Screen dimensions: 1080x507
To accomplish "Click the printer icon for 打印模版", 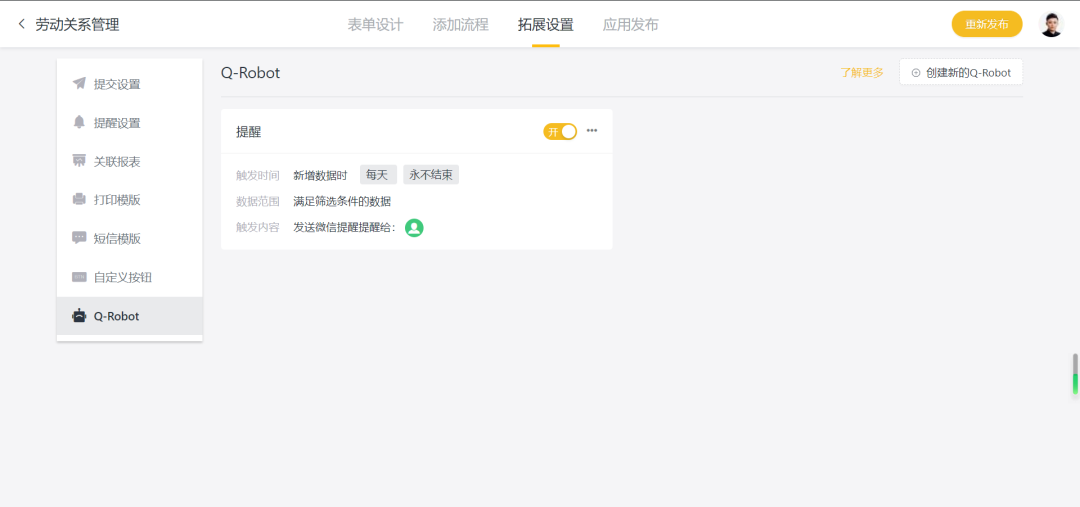I will (79, 200).
